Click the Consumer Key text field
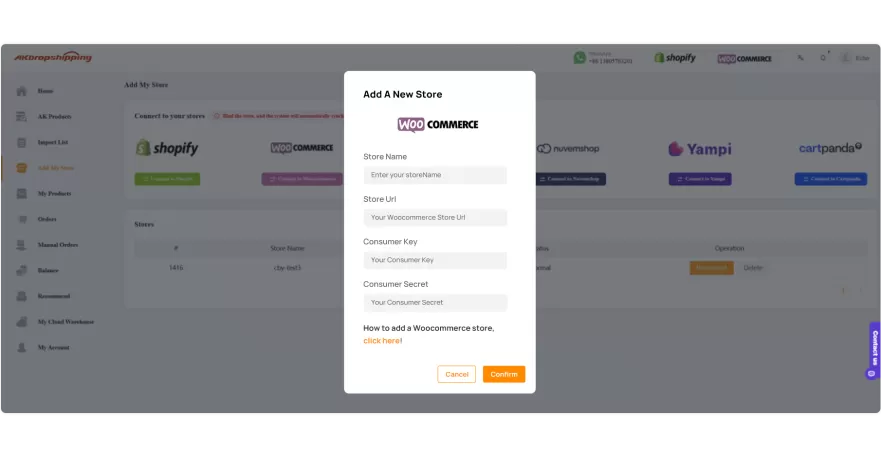The image size is (881, 457). [x=435, y=260]
